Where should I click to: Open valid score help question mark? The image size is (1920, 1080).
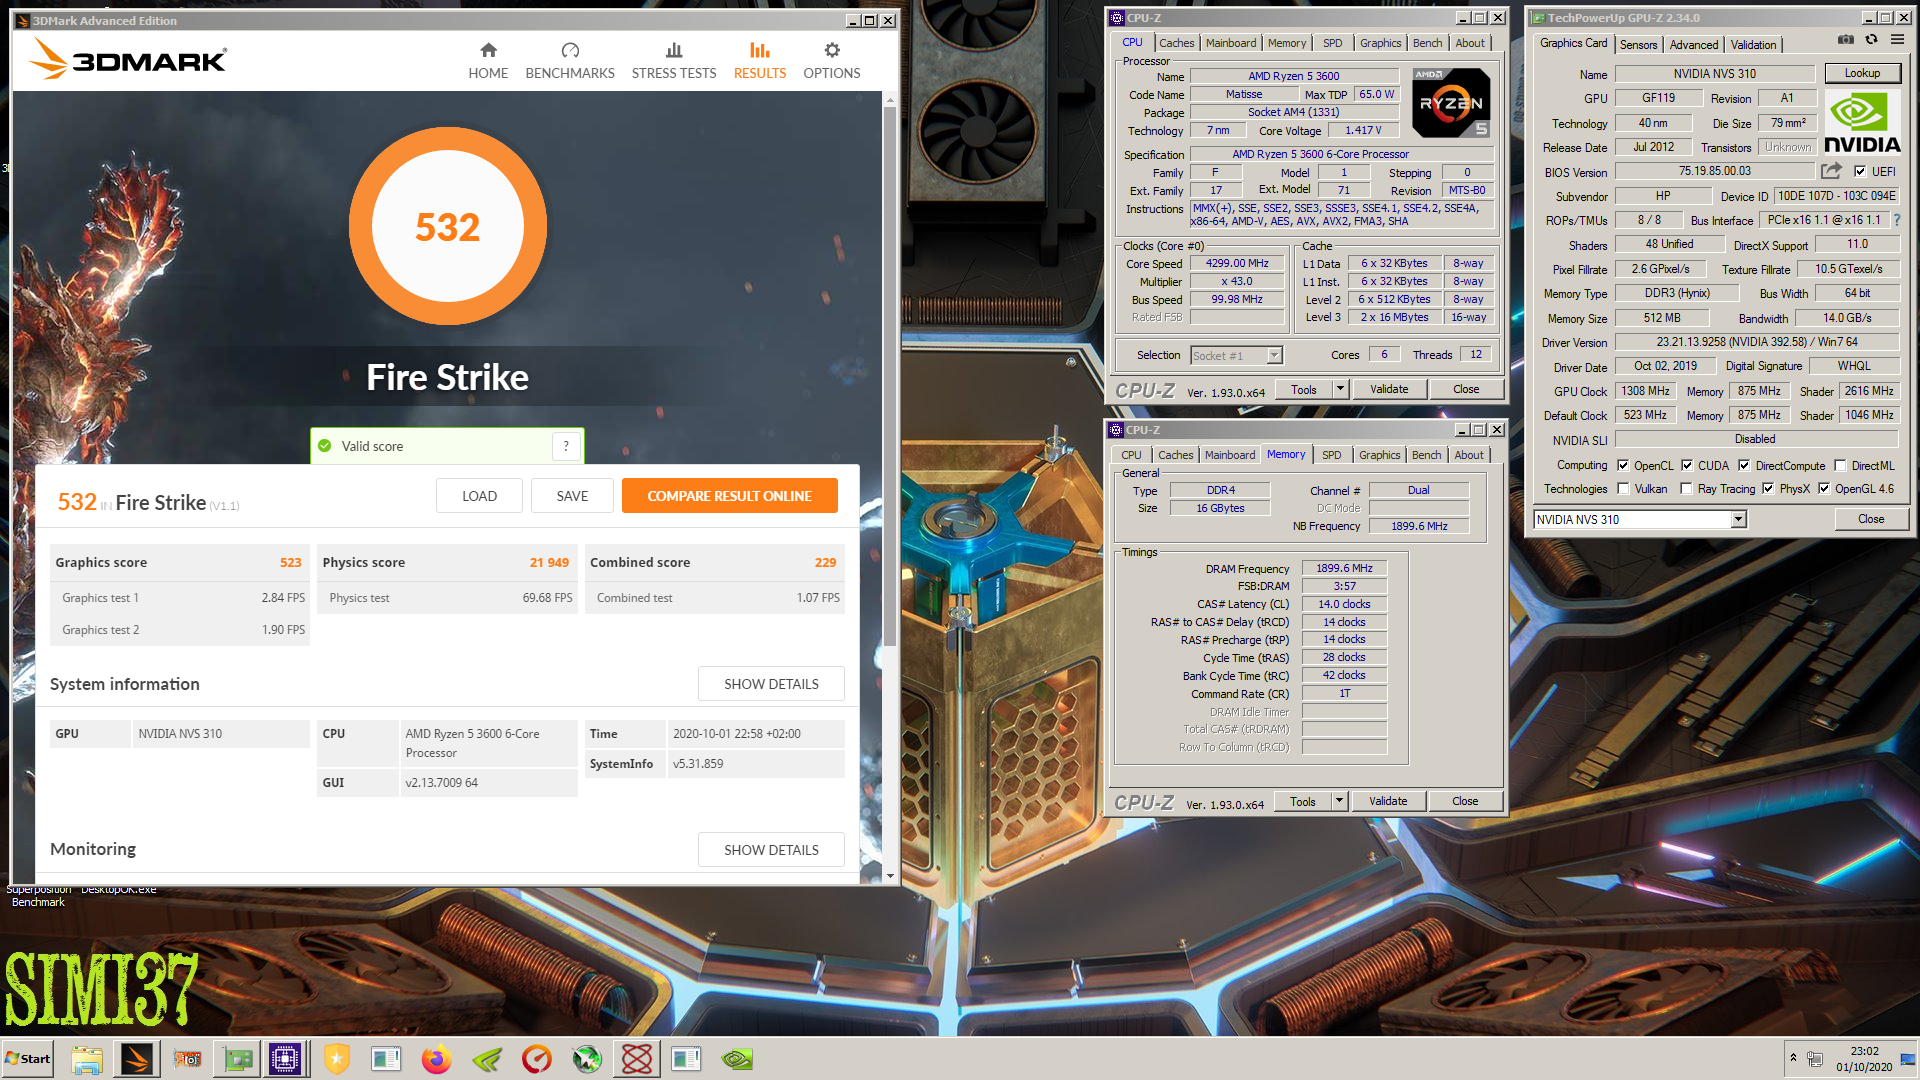[566, 446]
